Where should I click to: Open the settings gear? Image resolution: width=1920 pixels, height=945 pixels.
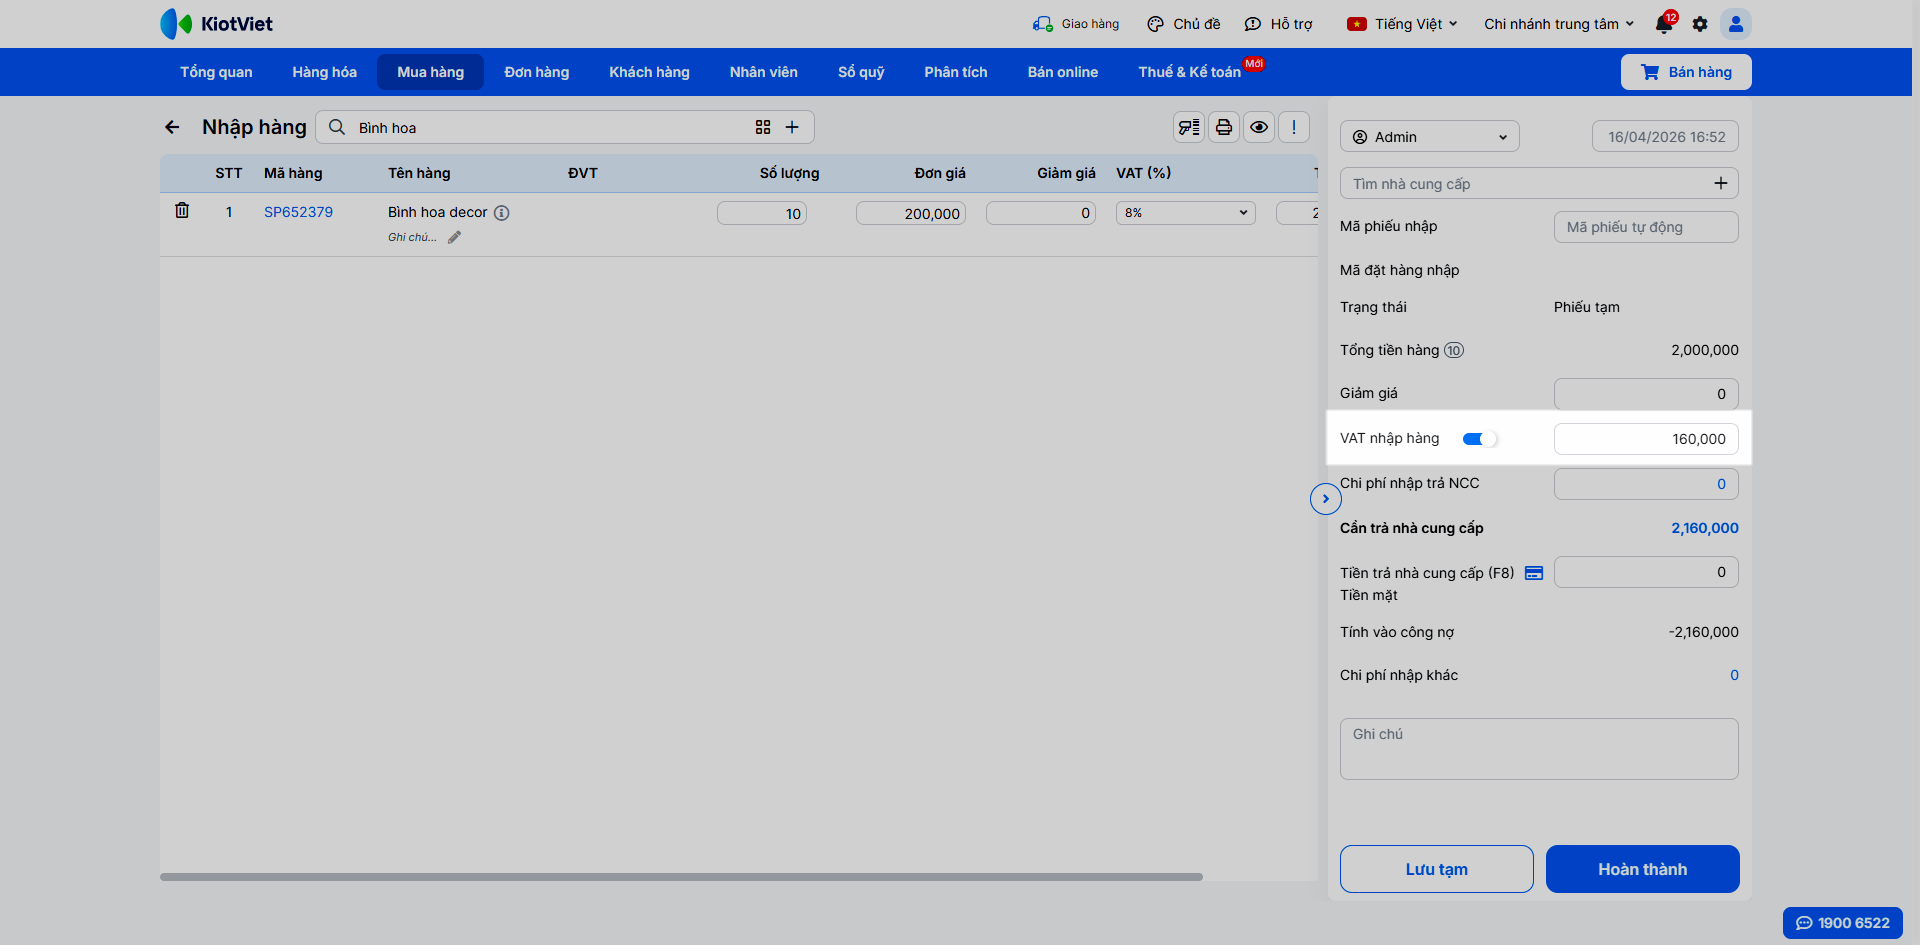click(x=1700, y=24)
